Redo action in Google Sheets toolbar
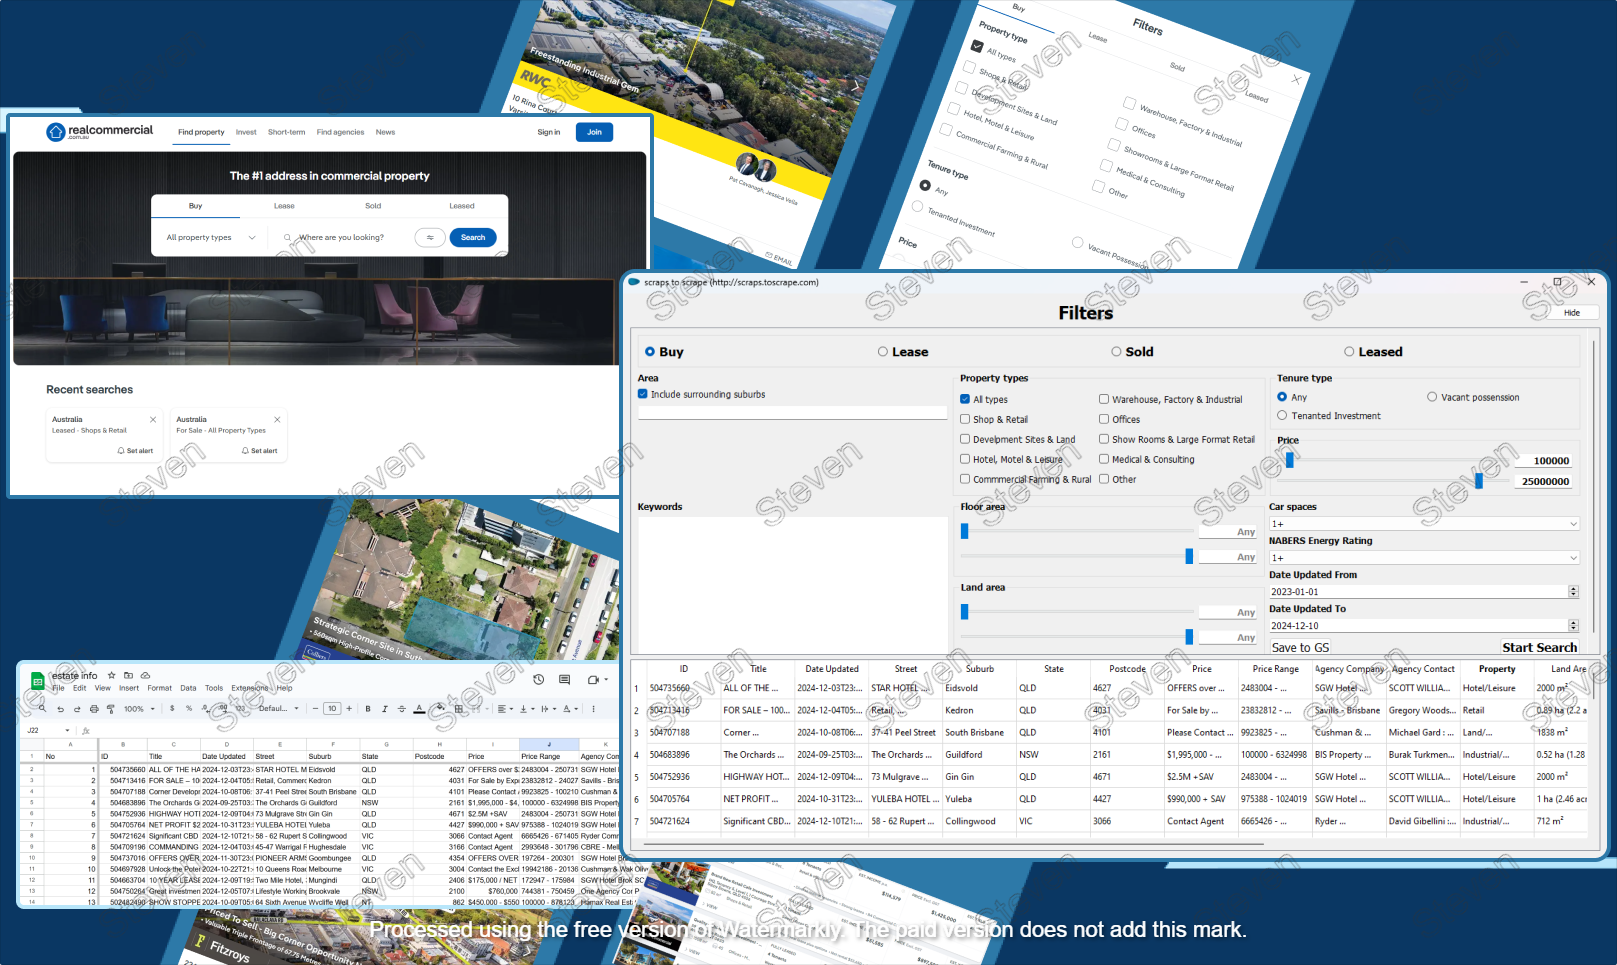The image size is (1617, 965). click(x=77, y=709)
